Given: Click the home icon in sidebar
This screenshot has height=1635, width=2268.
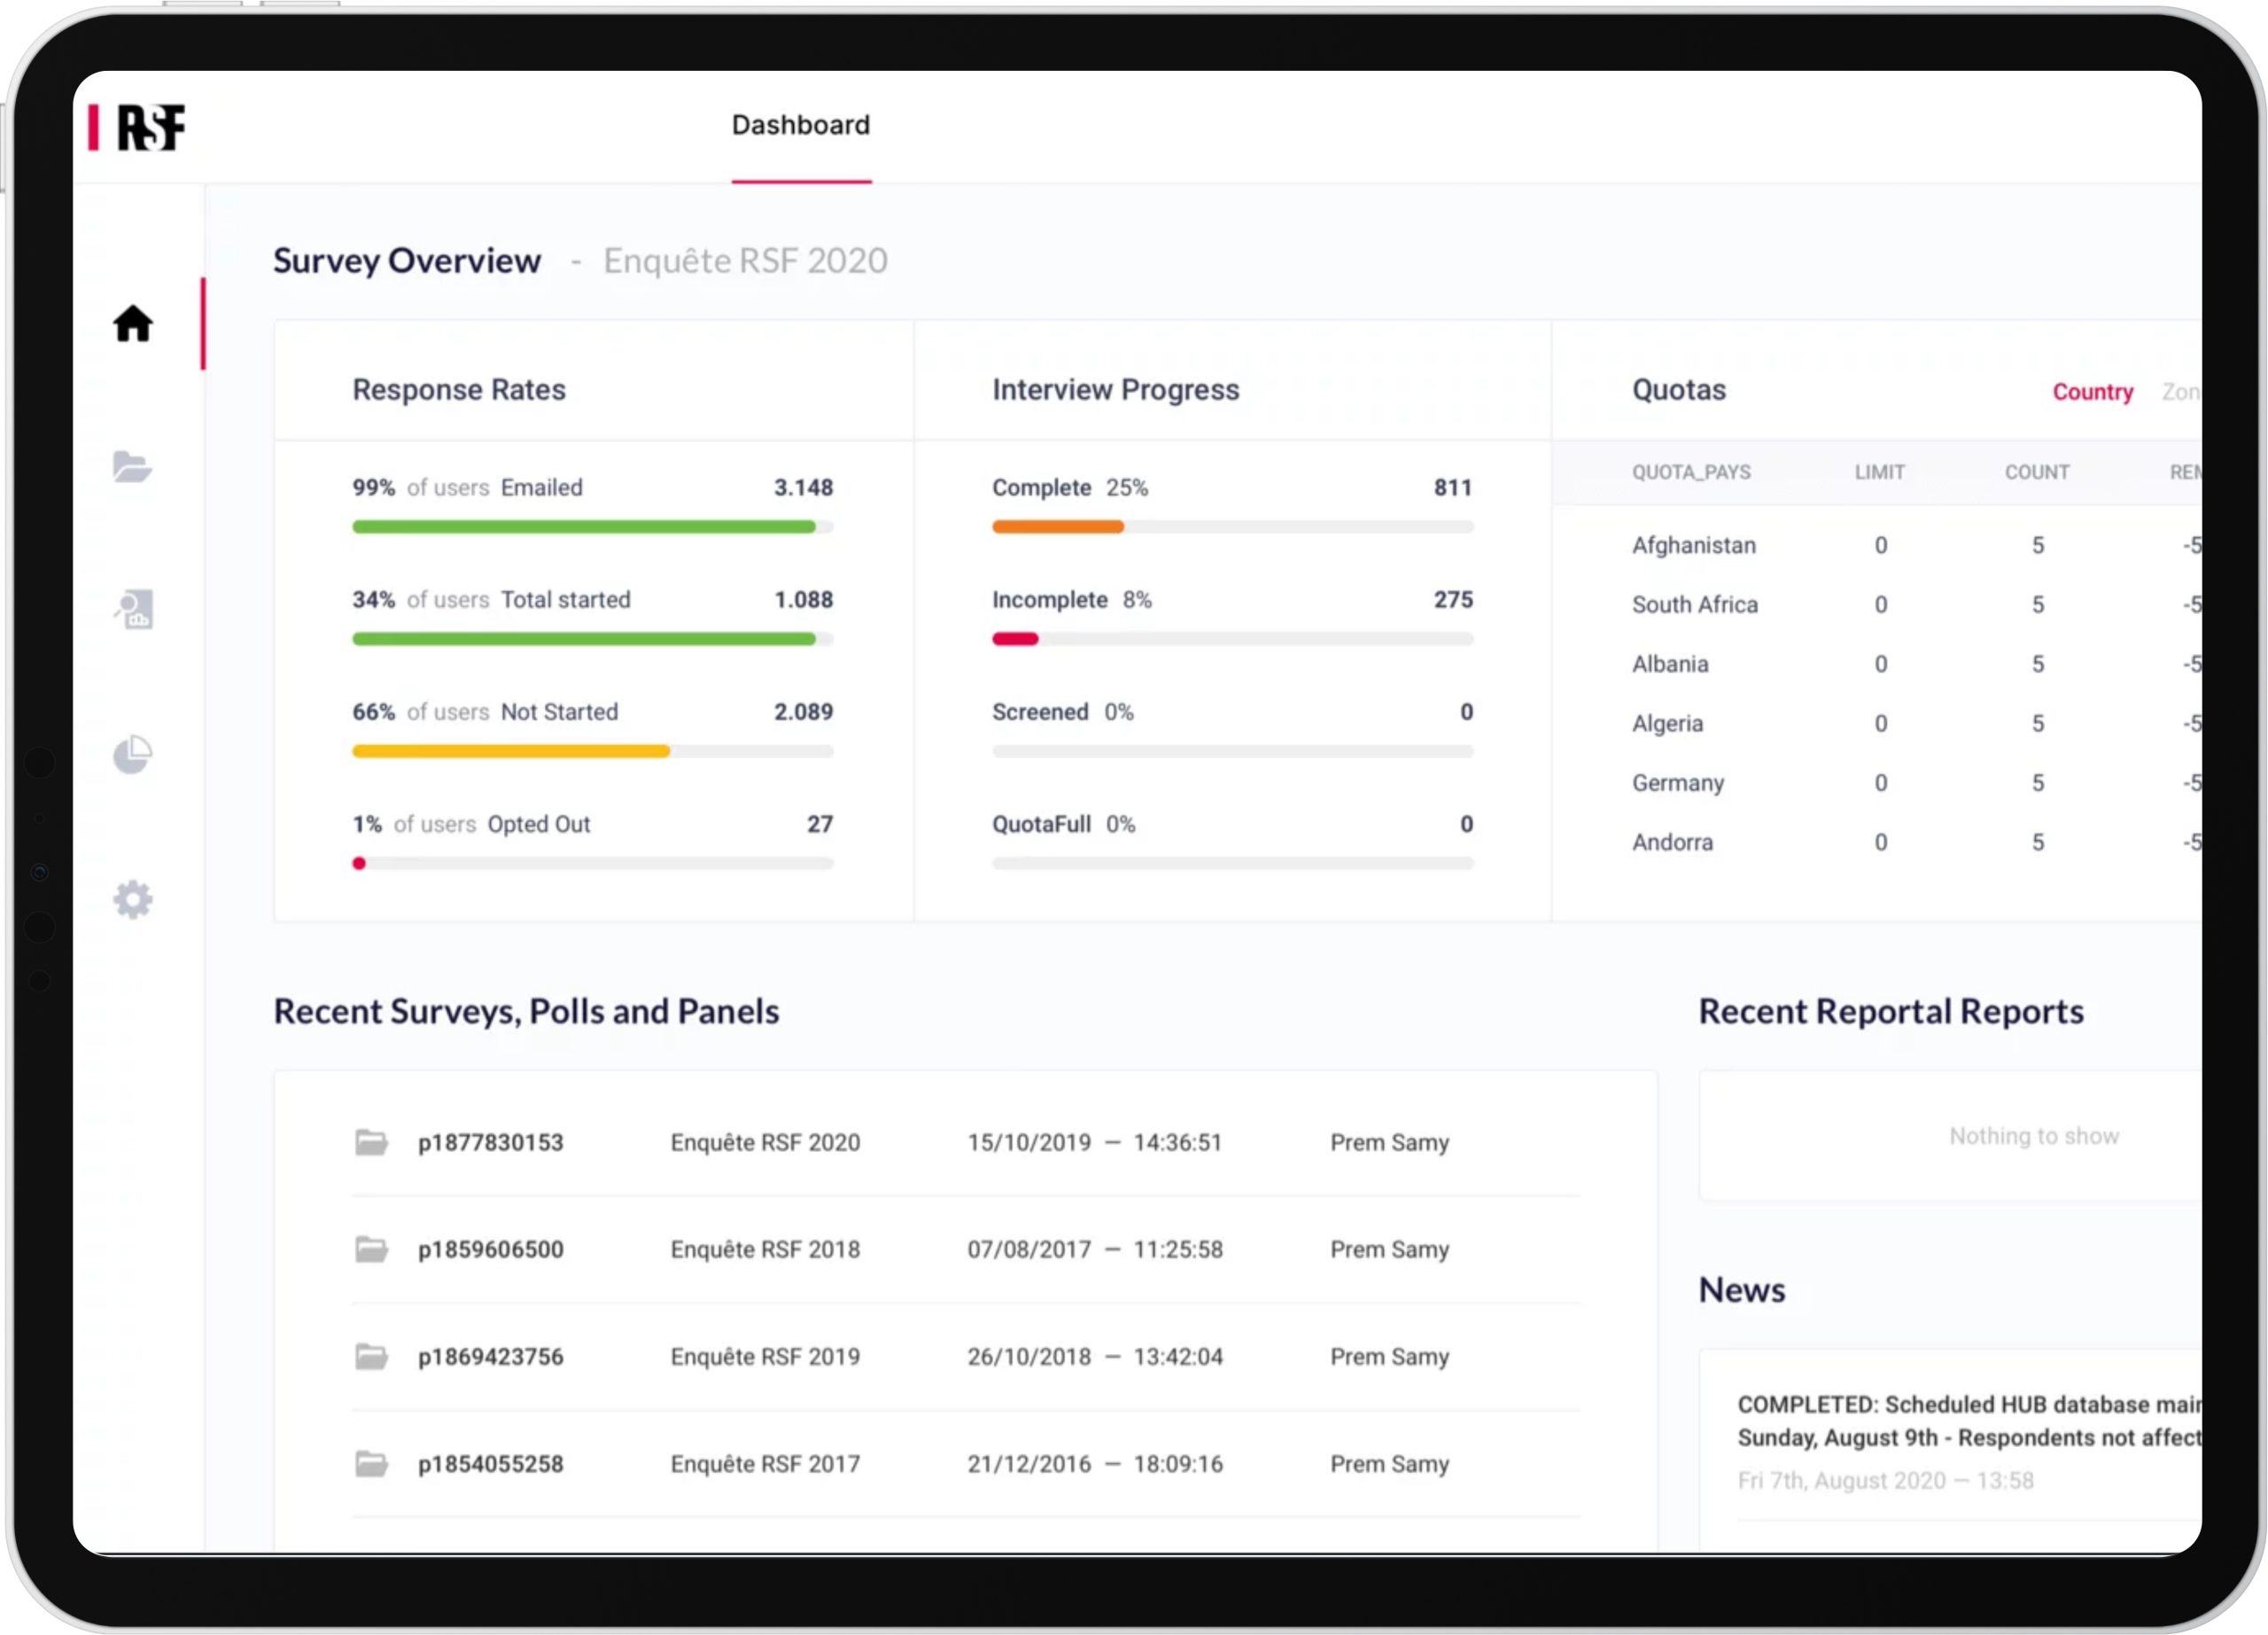Looking at the screenshot, I should (x=132, y=324).
